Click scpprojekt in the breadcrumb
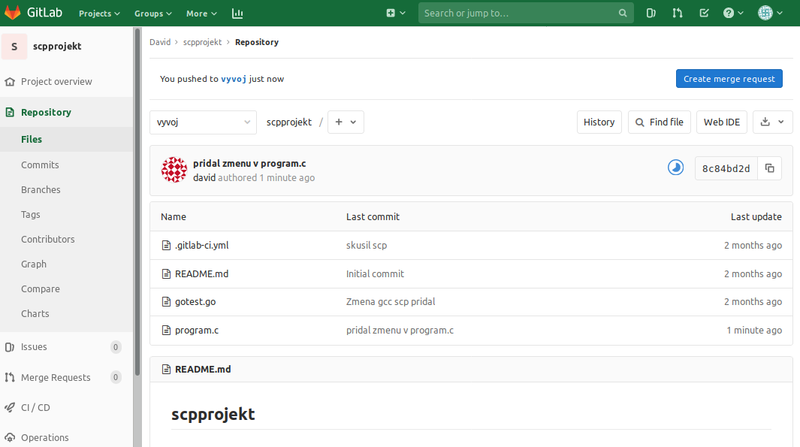Viewport: 800px width, 447px height. 202,42
